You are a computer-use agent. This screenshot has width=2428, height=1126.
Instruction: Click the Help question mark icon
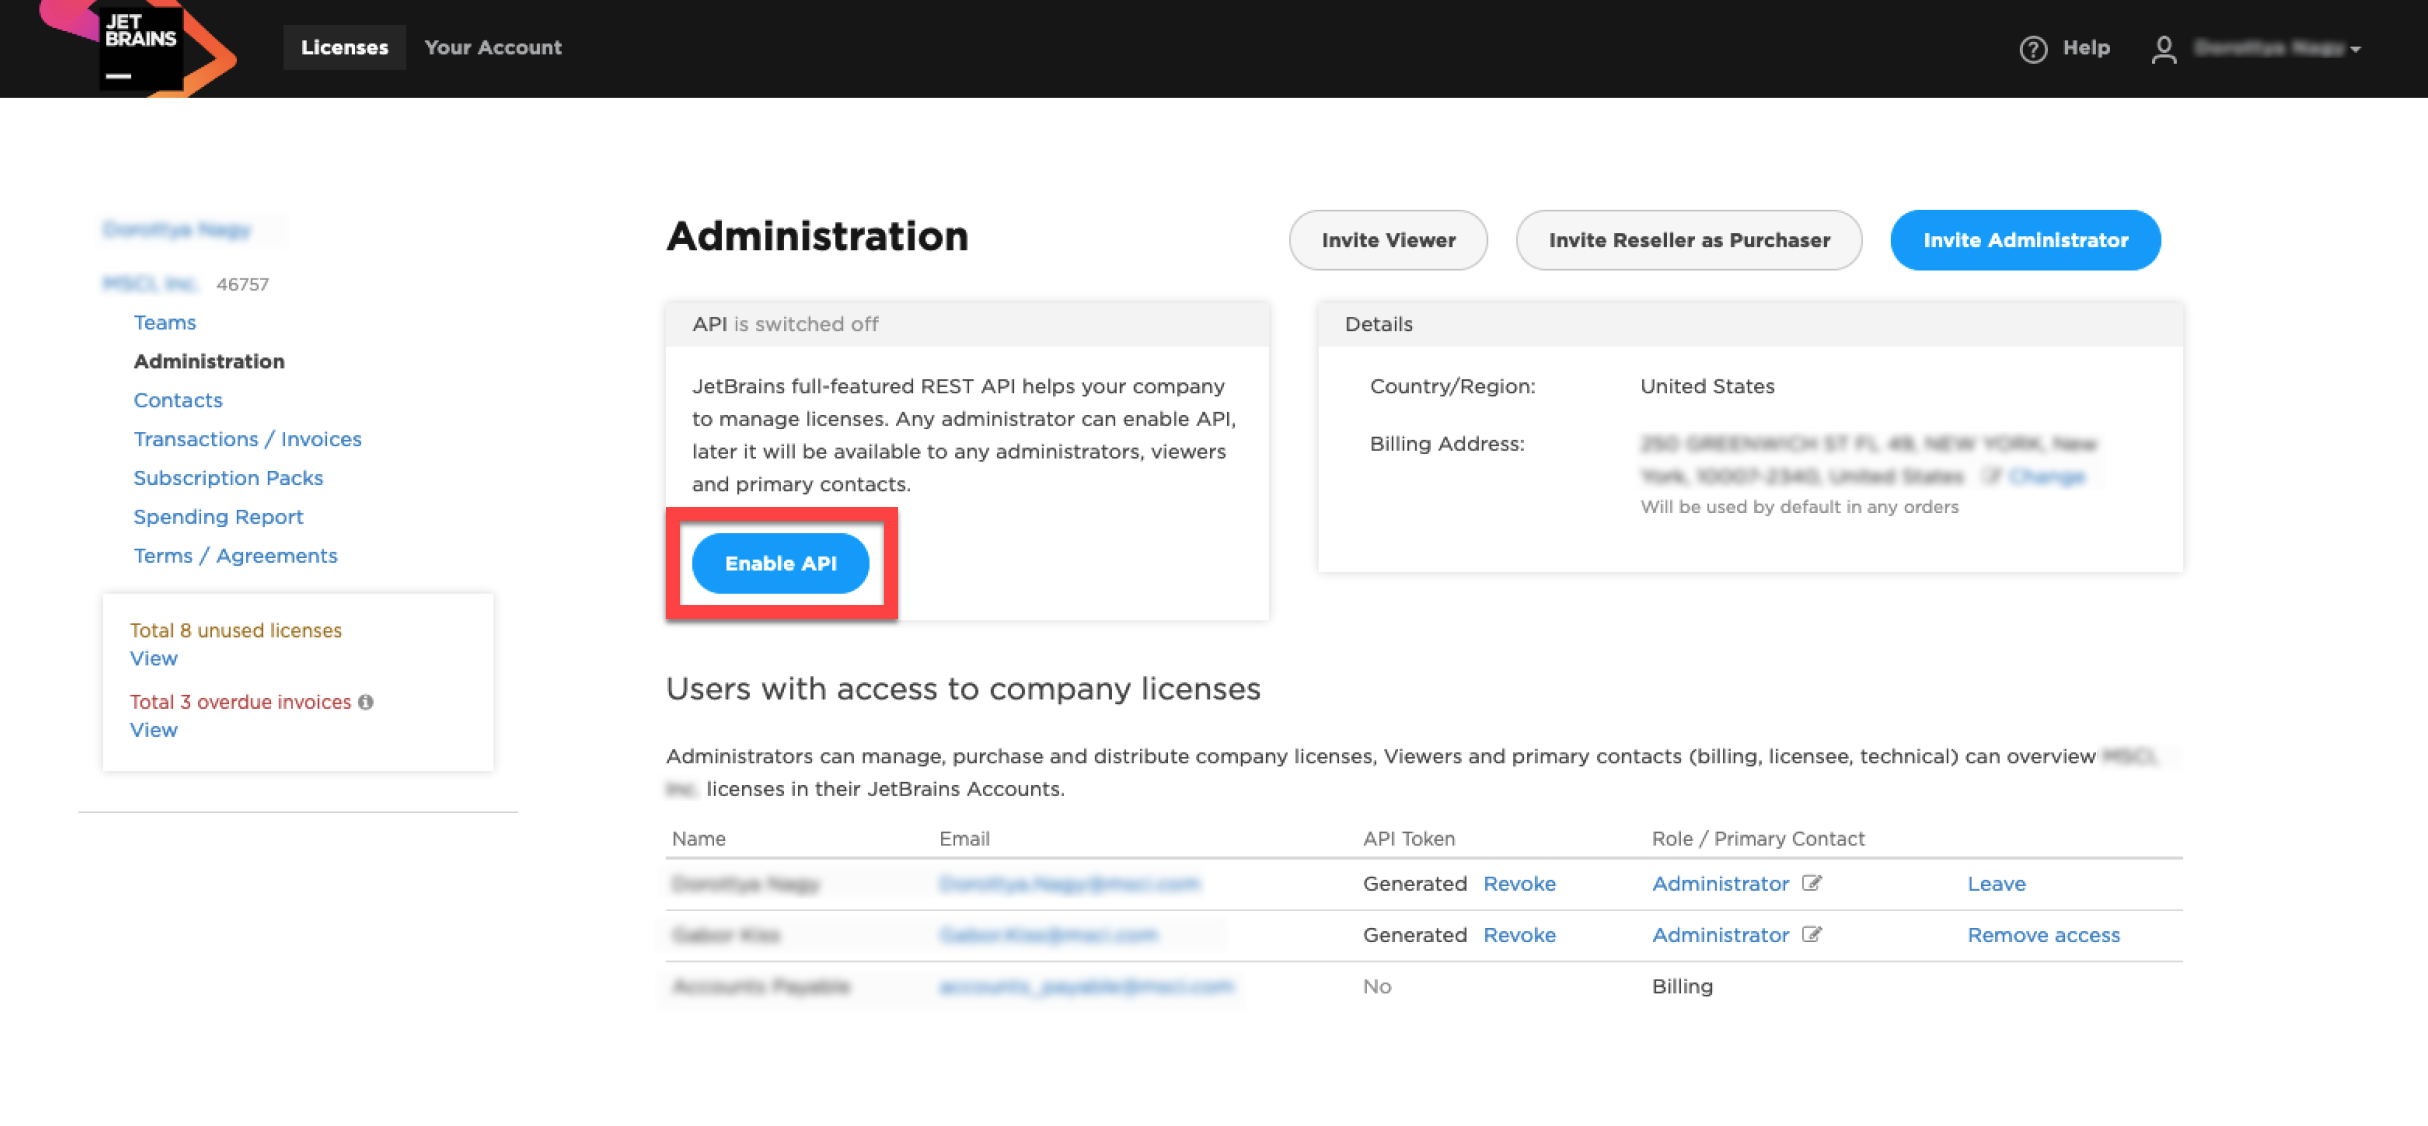(2033, 48)
